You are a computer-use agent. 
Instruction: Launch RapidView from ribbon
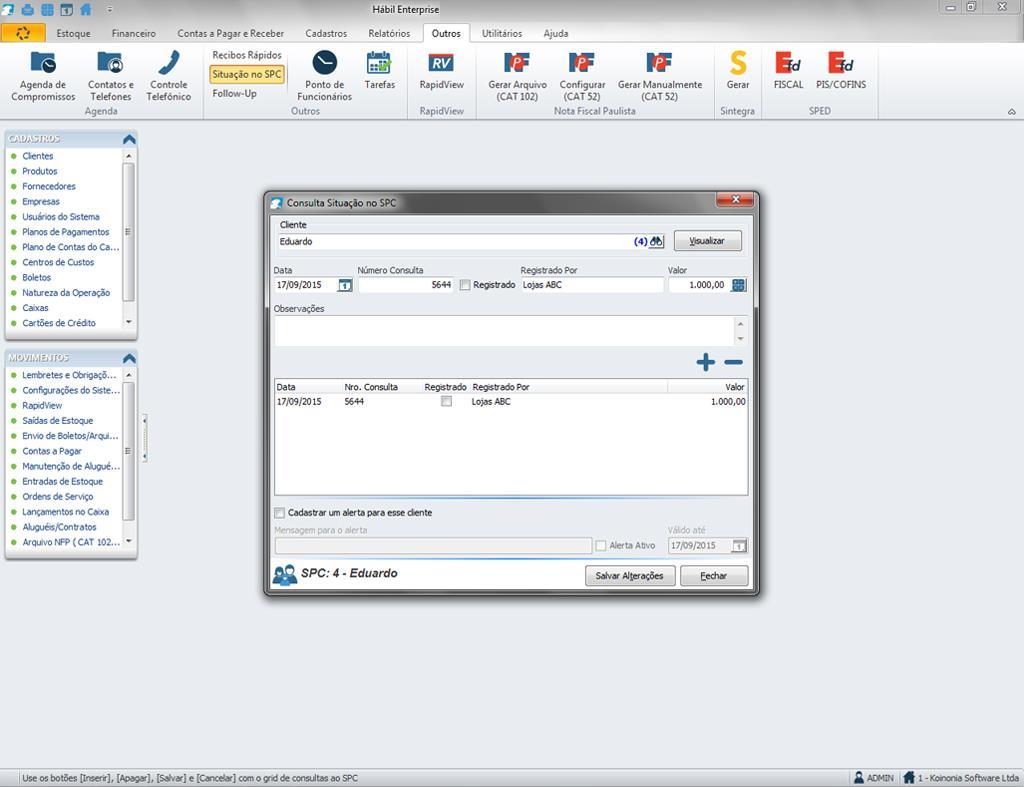pyautogui.click(x=441, y=71)
